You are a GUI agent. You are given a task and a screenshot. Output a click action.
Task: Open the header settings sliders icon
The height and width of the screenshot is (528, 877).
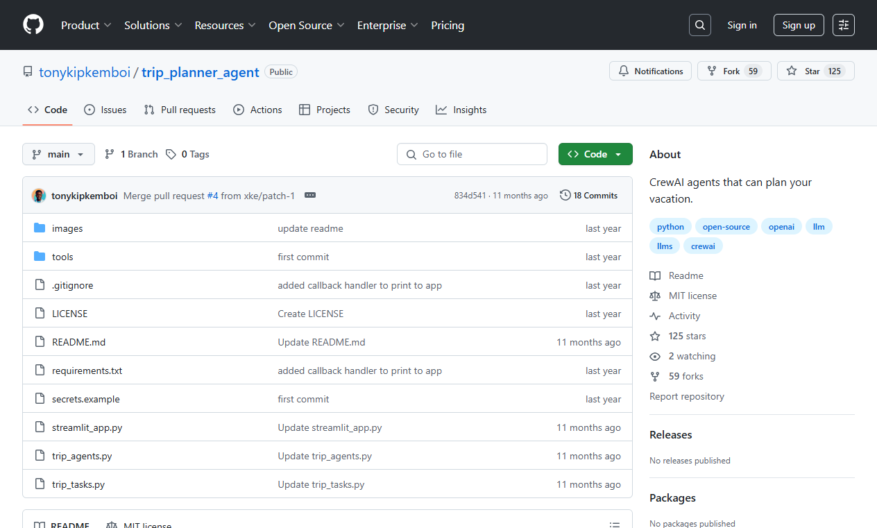pyautogui.click(x=843, y=25)
